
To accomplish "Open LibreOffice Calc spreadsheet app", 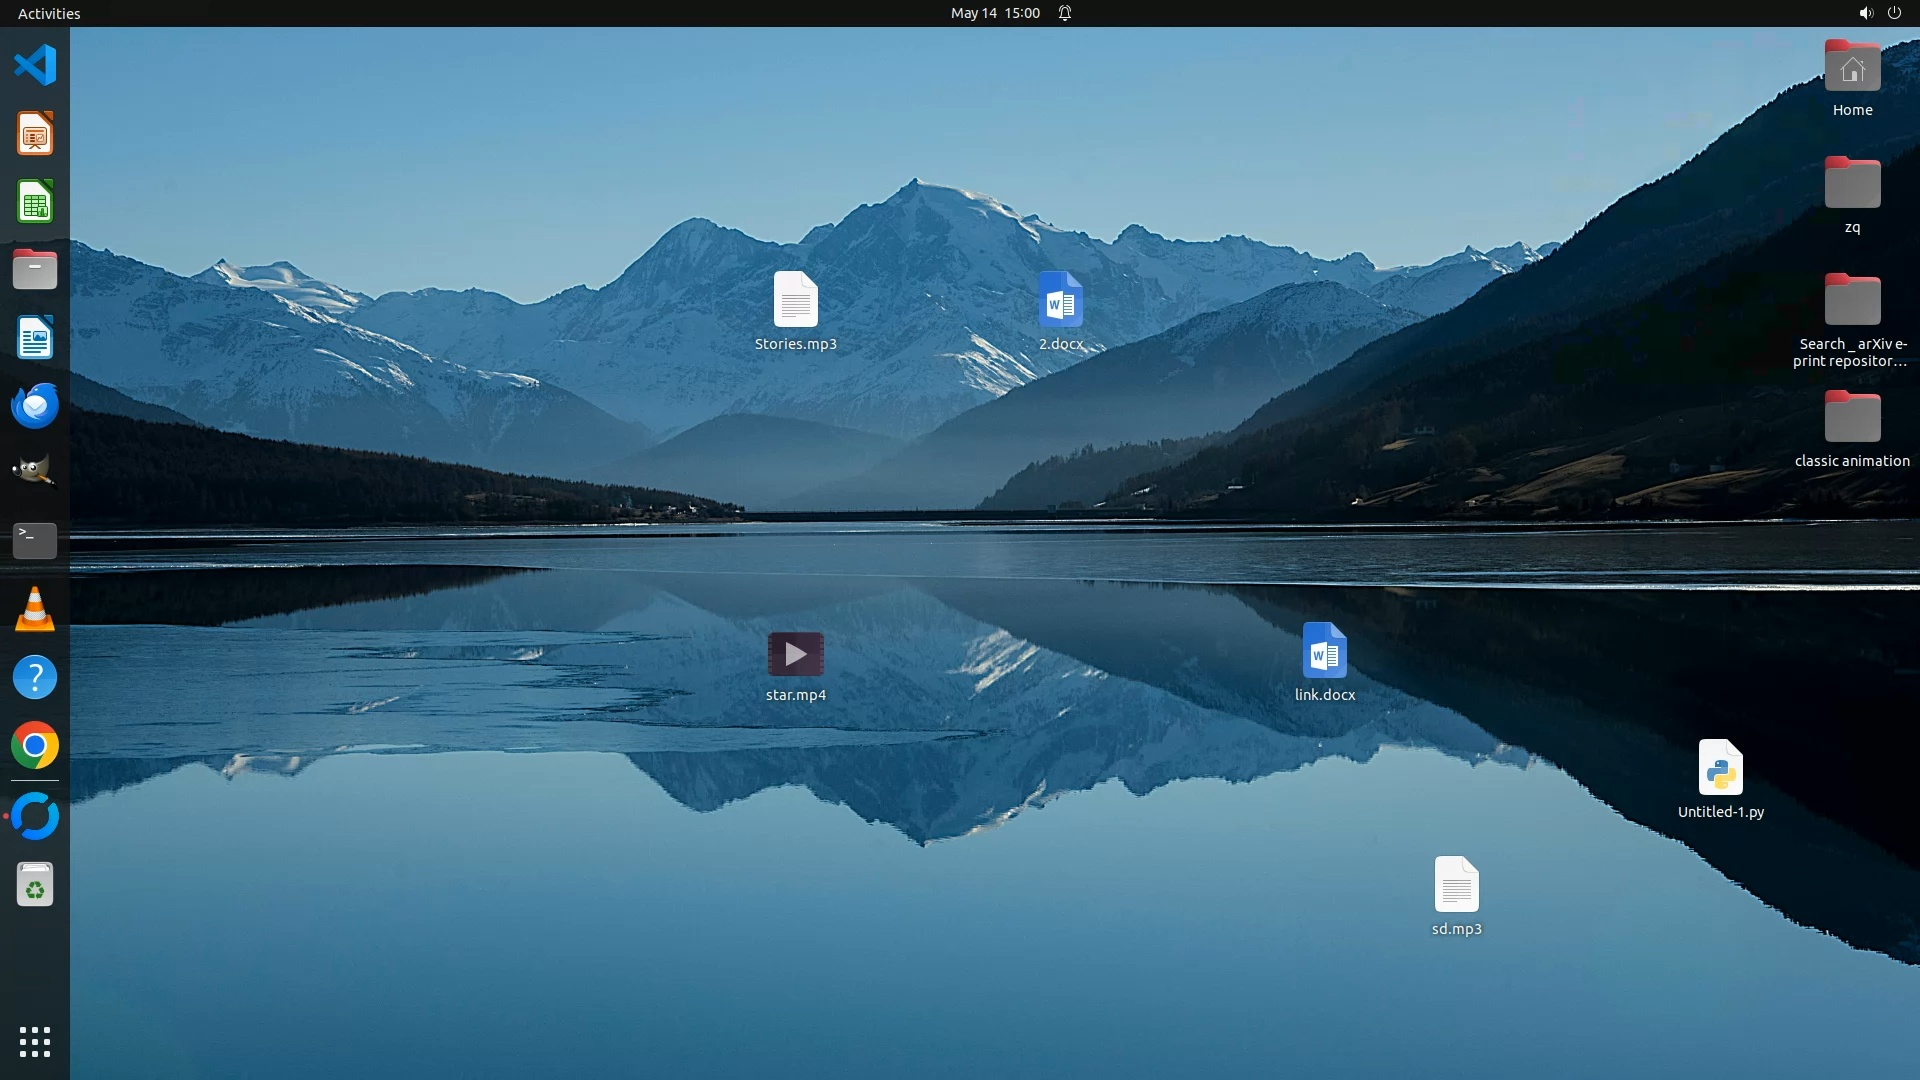I will (x=35, y=202).
